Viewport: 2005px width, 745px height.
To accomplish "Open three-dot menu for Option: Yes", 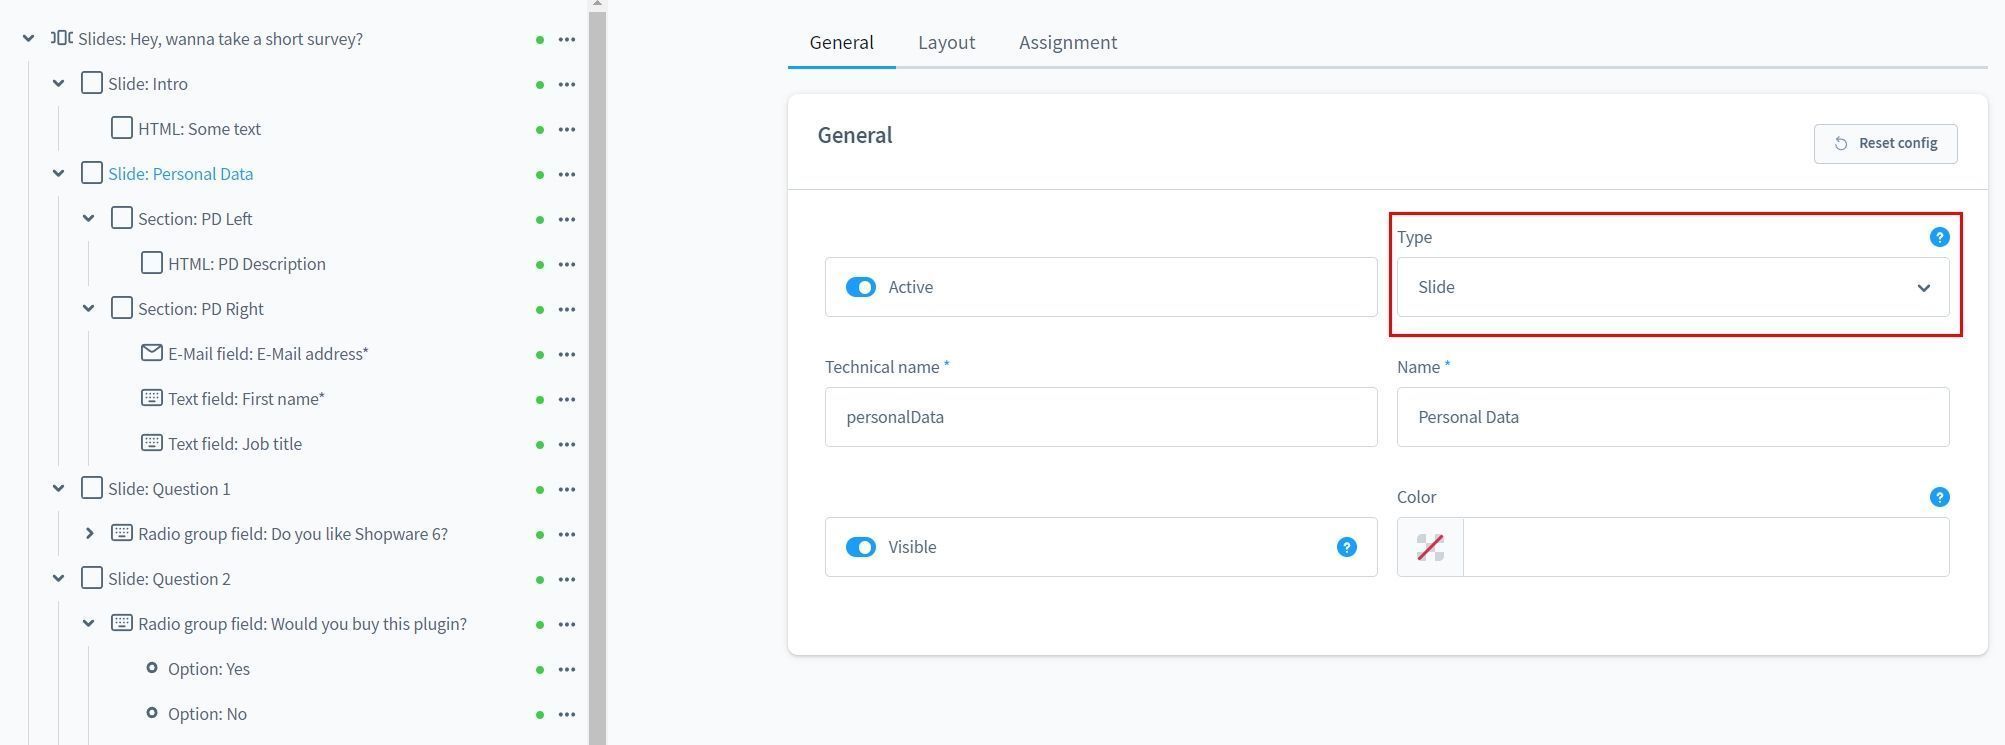I will (566, 669).
